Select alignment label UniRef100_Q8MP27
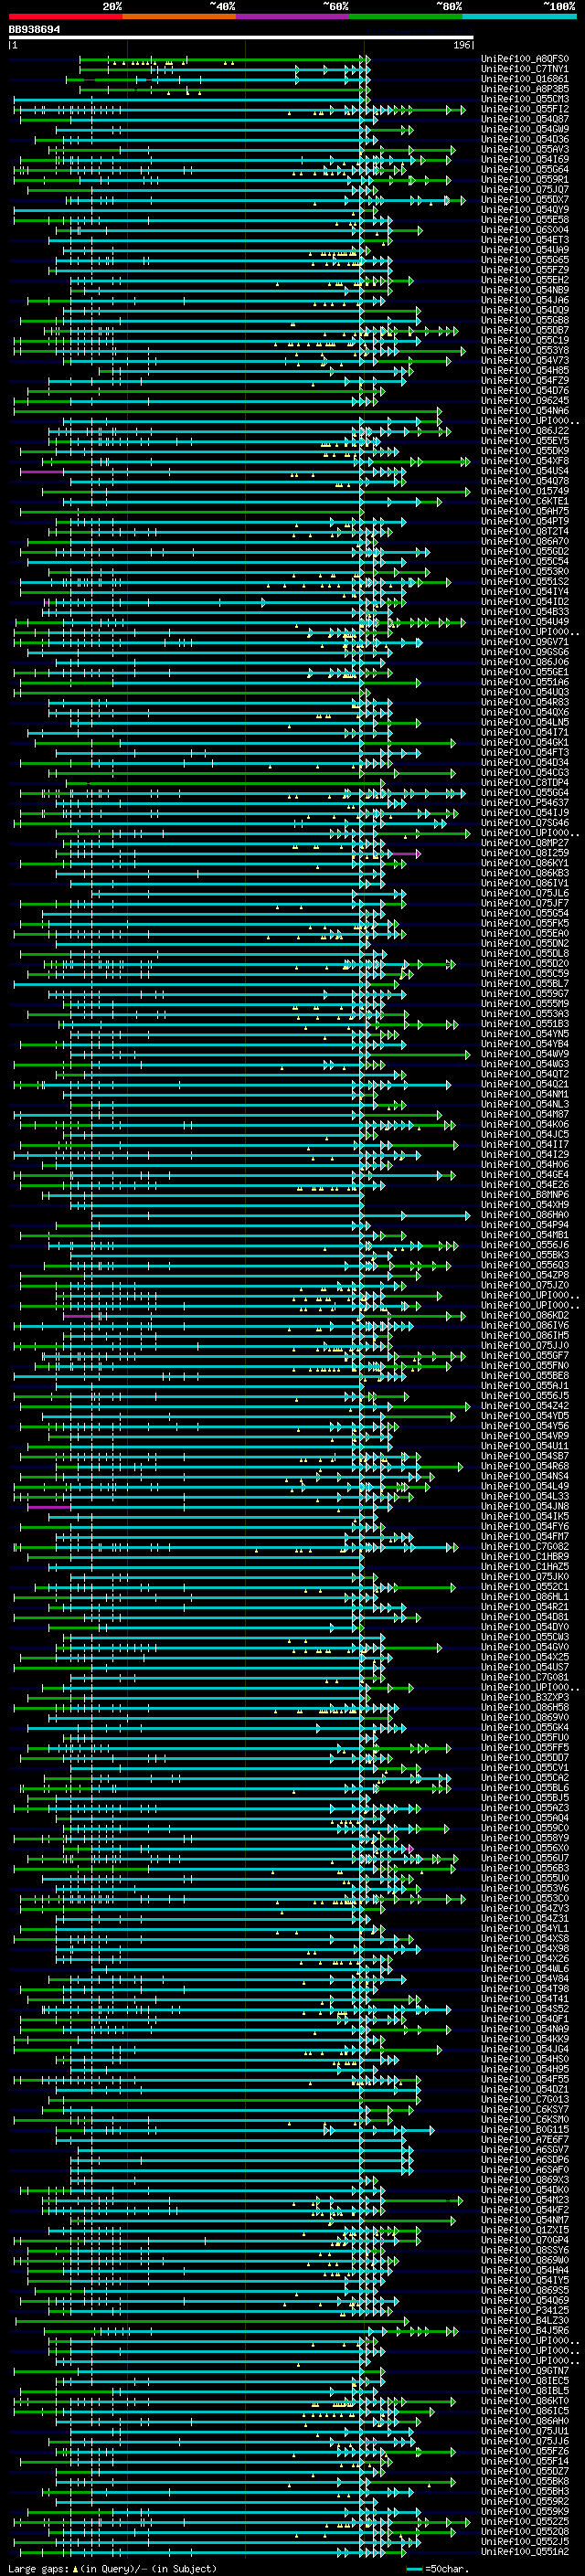Image resolution: width=585 pixels, height=2576 pixels. click(525, 843)
